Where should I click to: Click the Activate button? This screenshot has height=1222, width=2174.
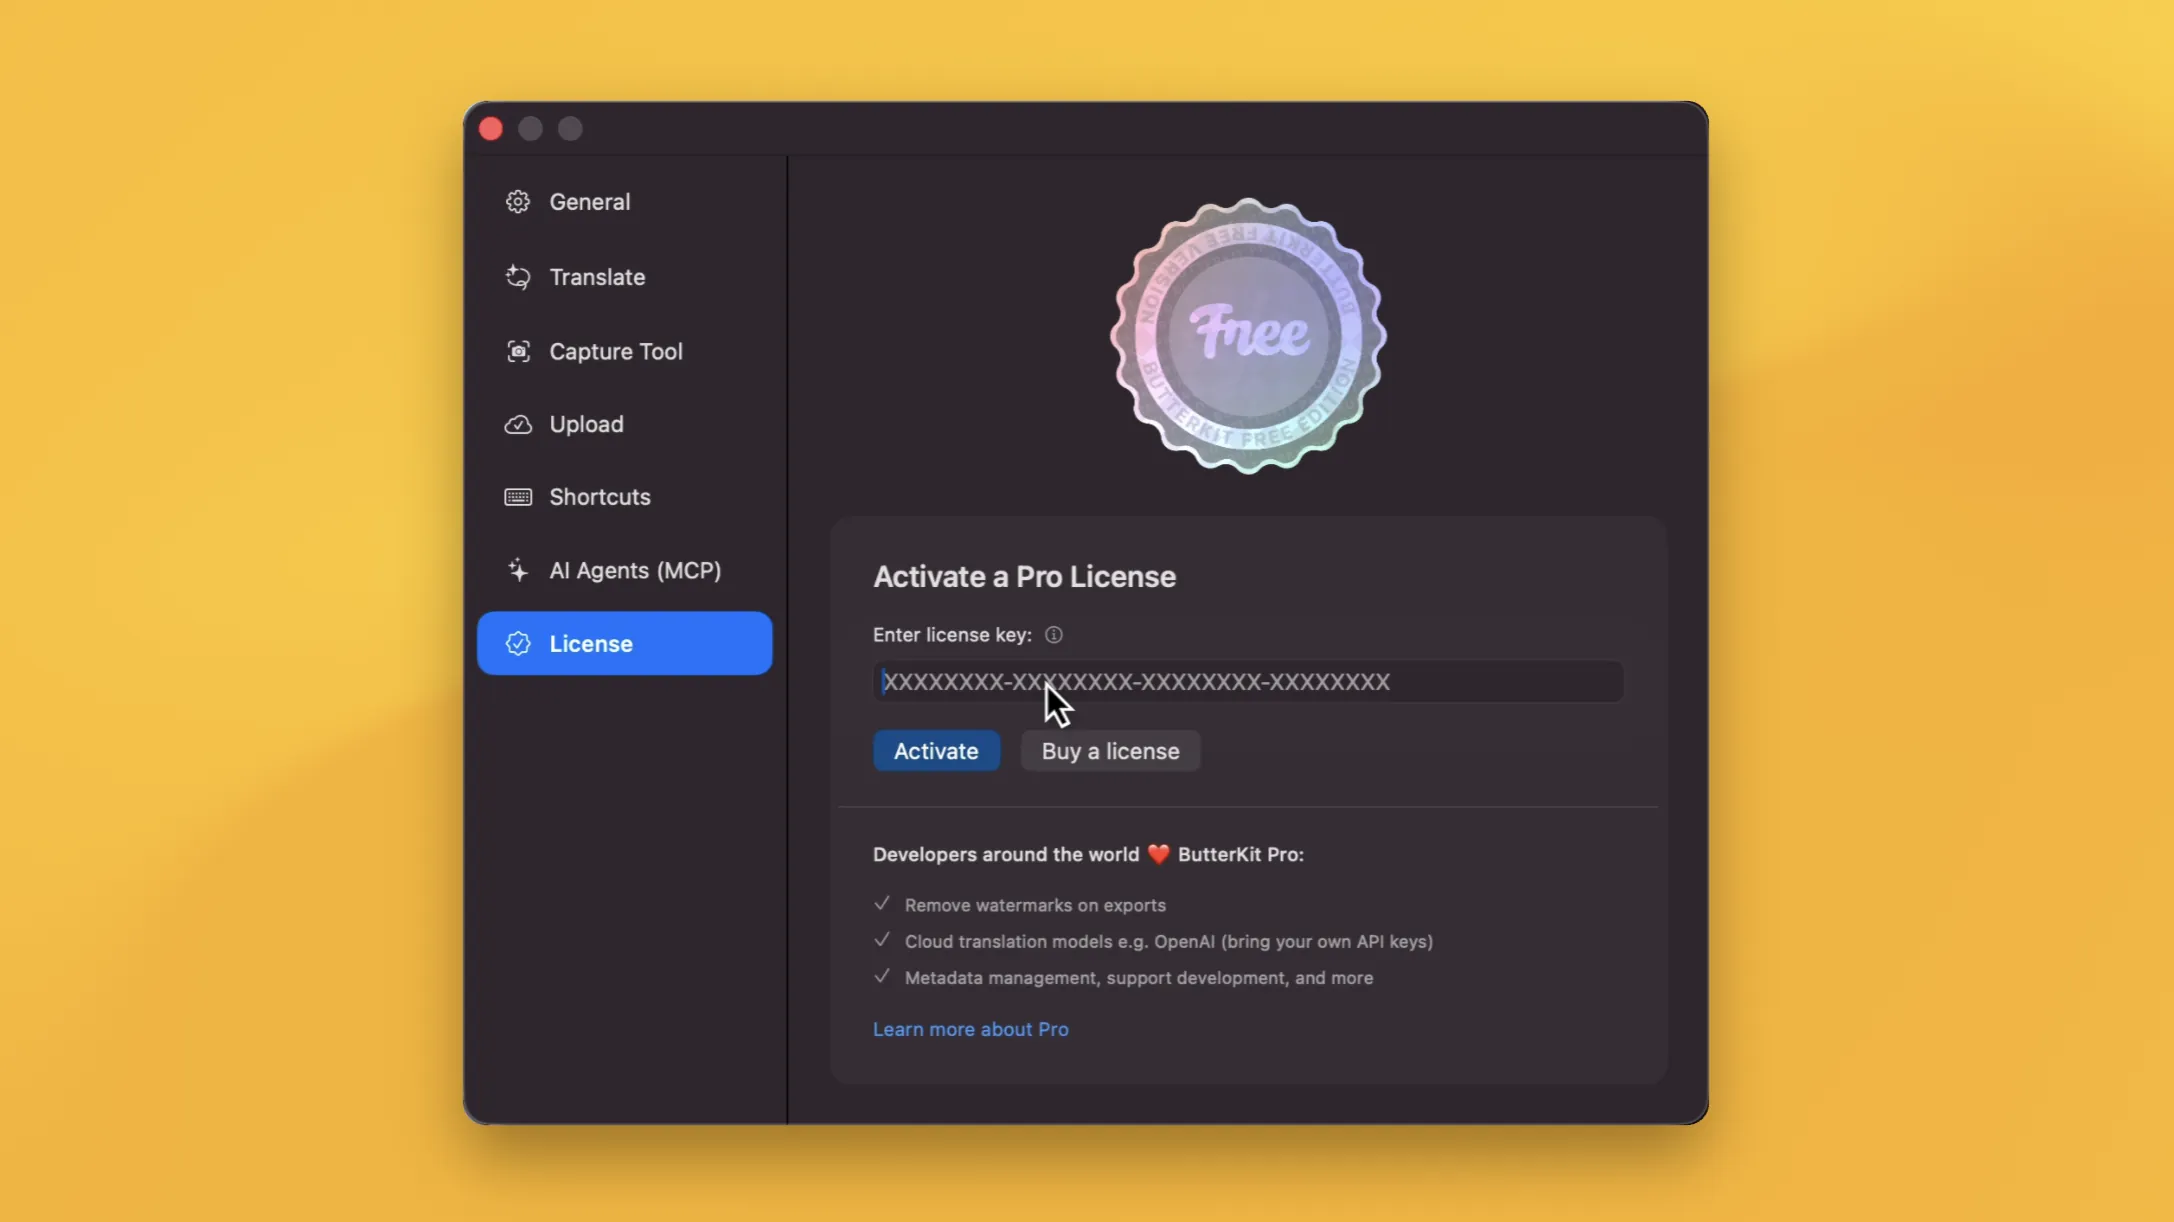936,751
